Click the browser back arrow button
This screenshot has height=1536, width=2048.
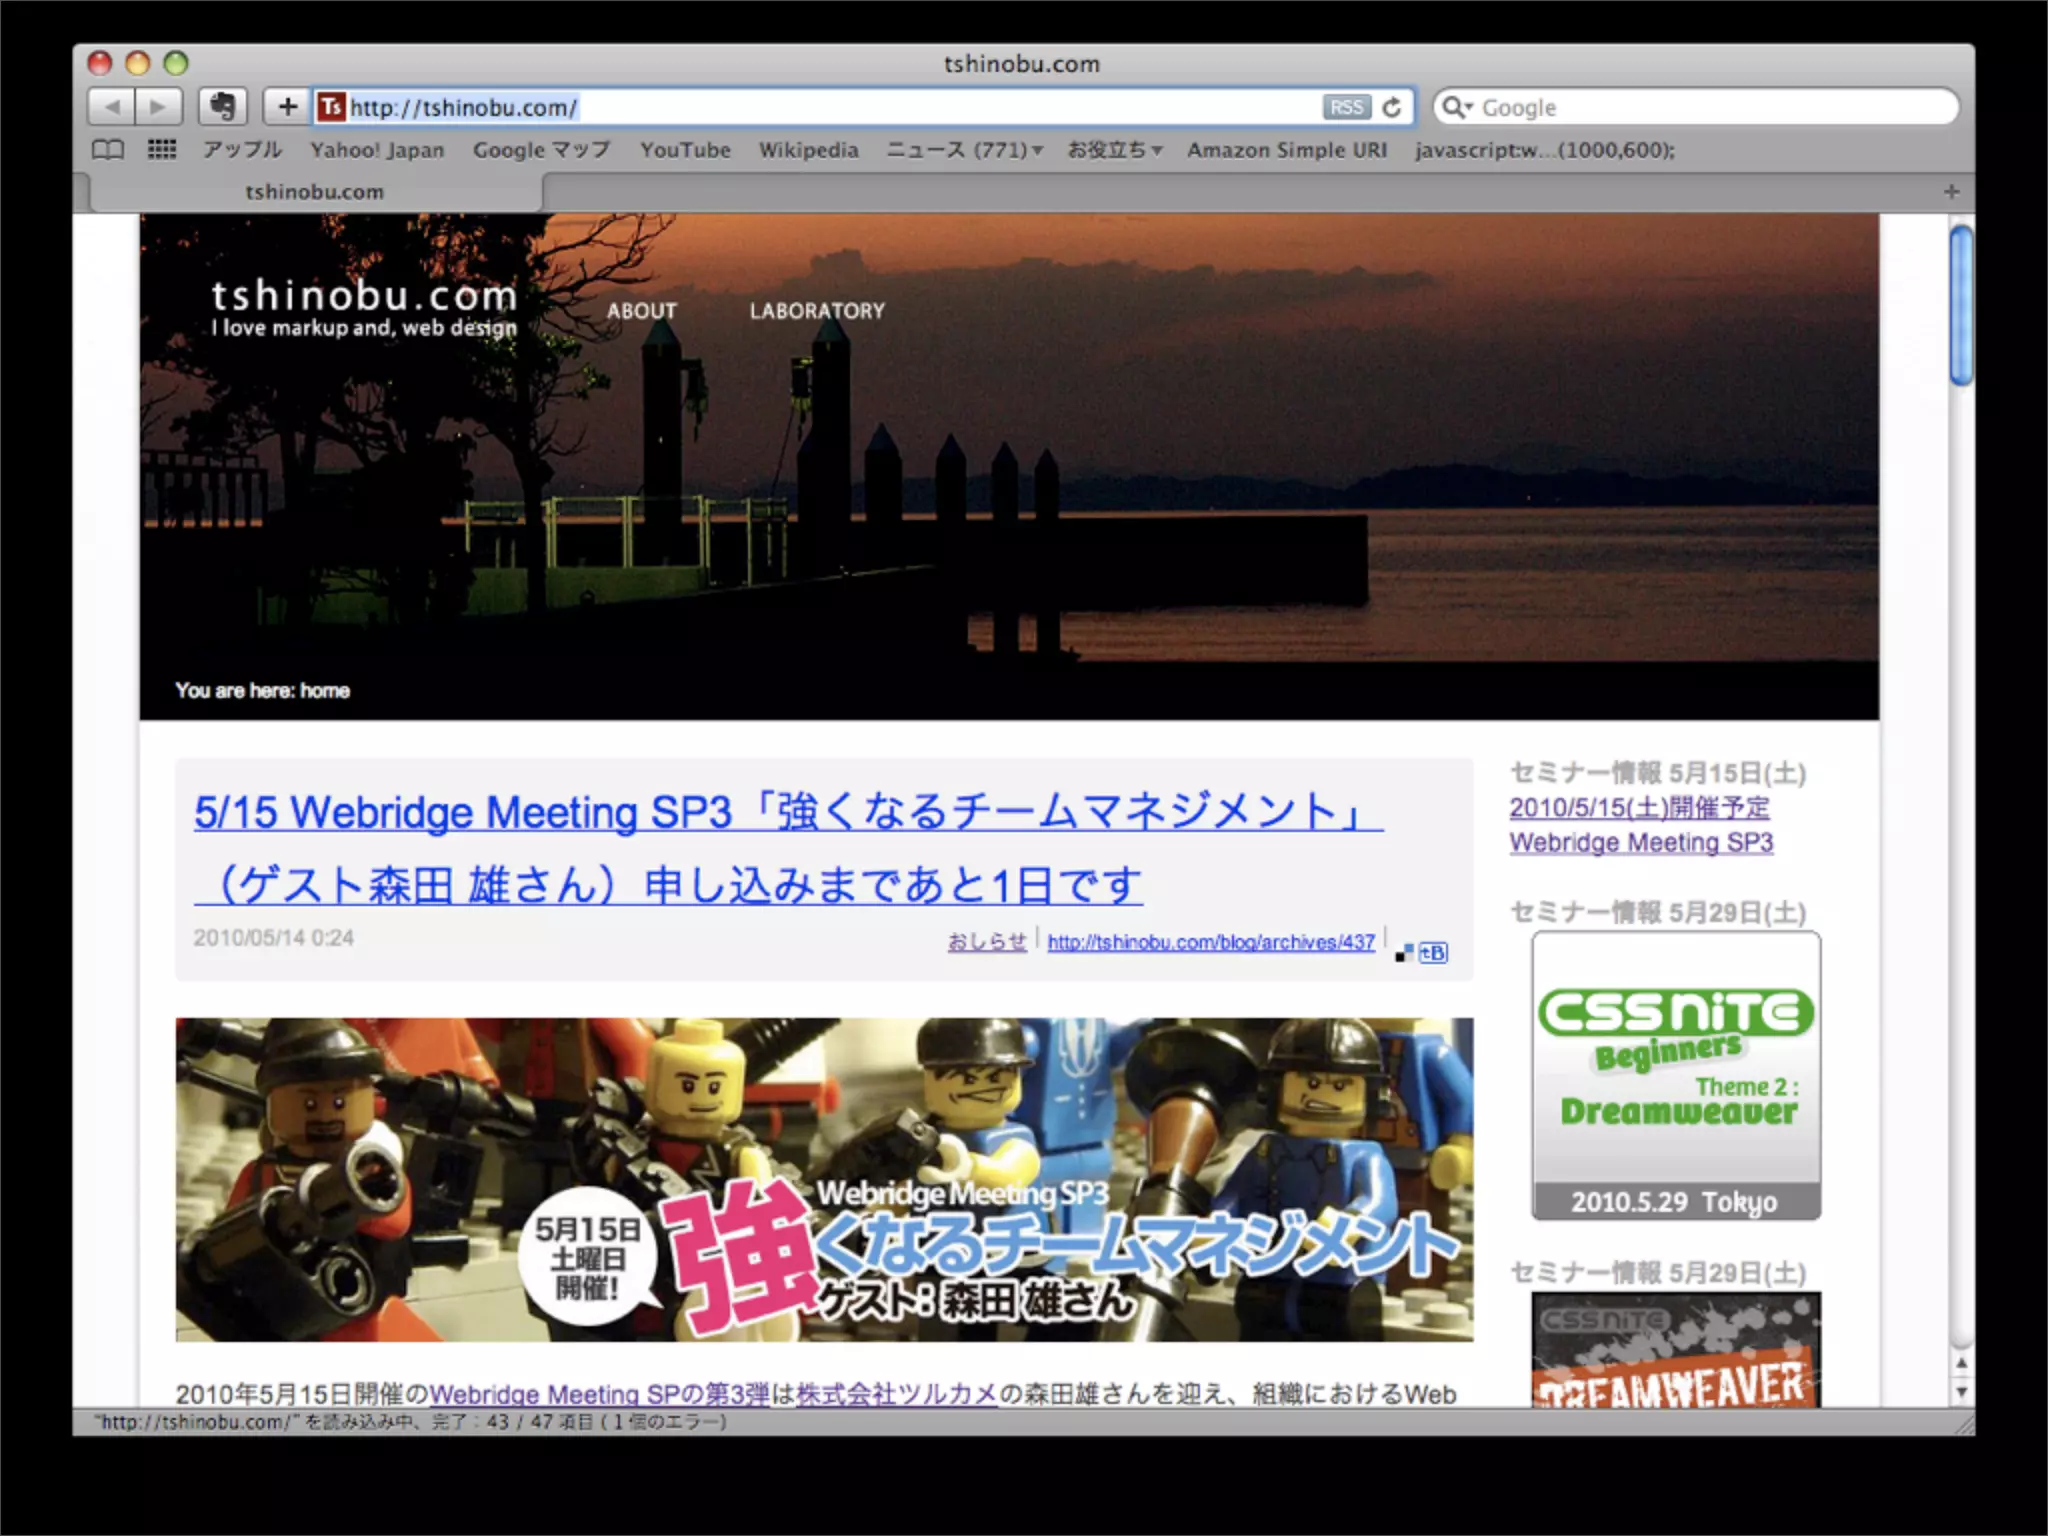[112, 107]
